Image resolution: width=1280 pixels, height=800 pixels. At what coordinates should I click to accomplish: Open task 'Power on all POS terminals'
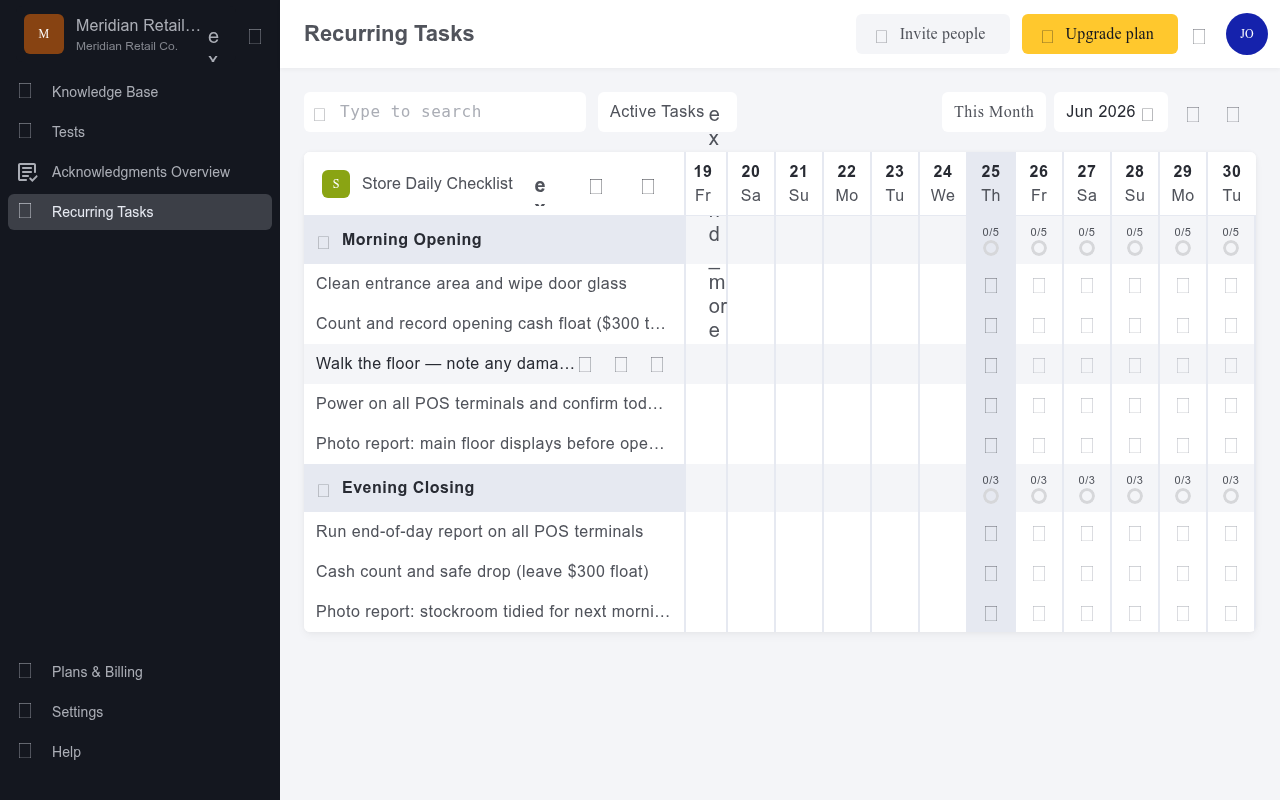490,404
